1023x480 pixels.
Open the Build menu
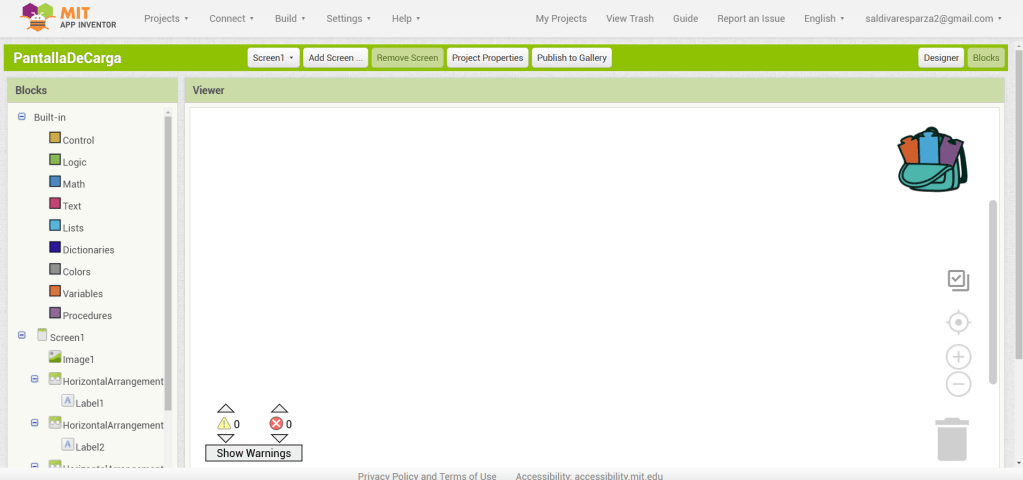[x=290, y=19]
